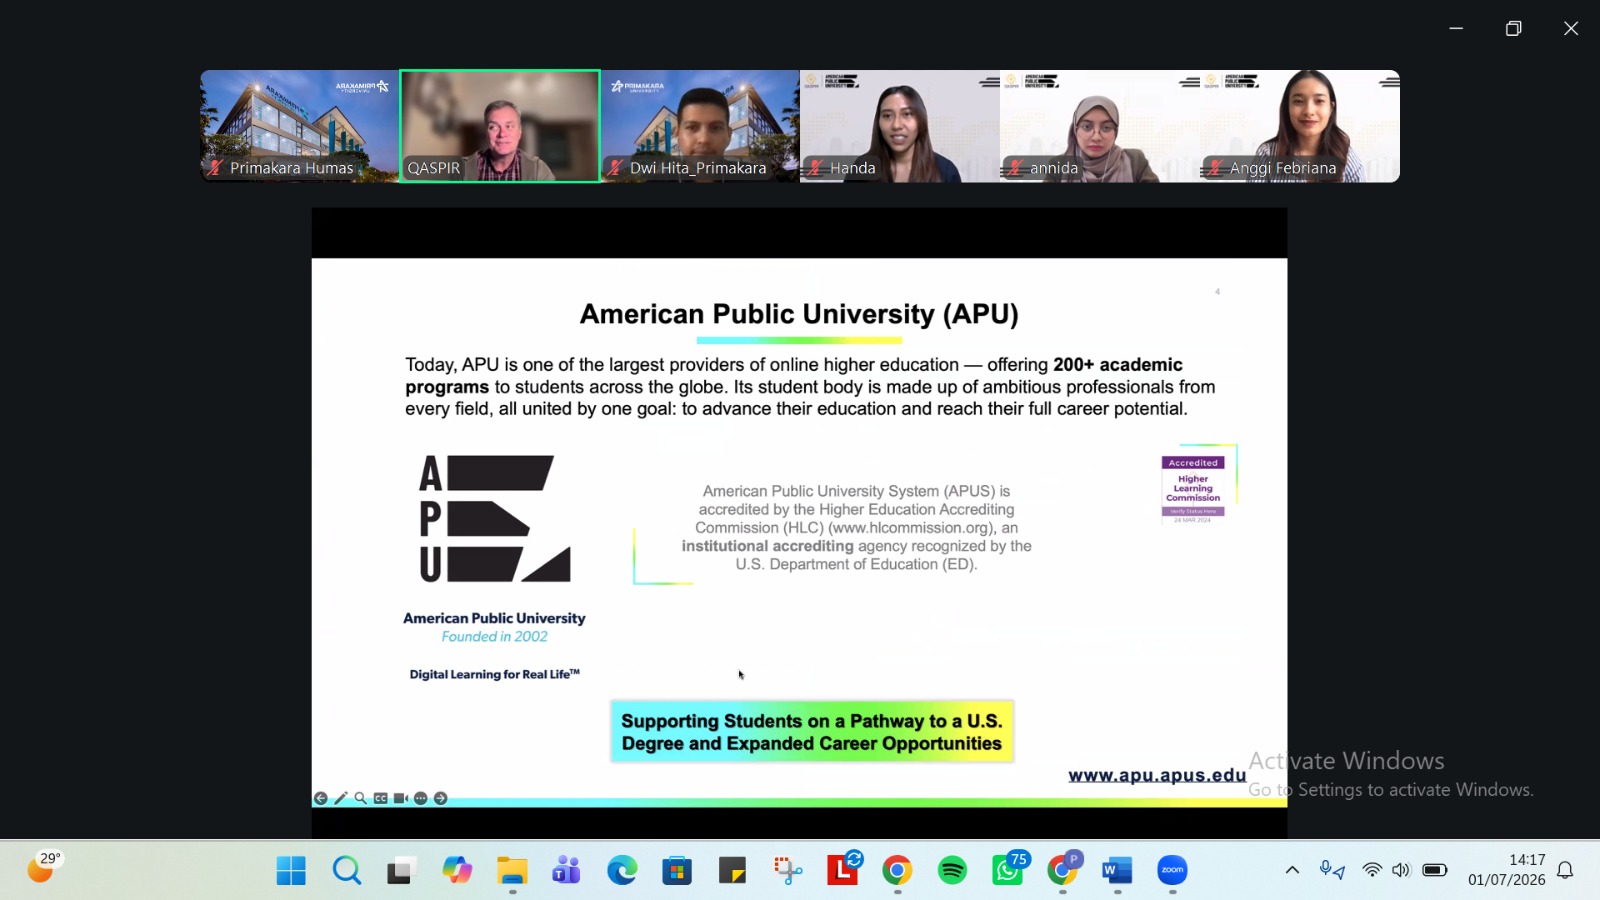1600x900 pixels.
Task: Open Task View on the taskbar
Action: point(402,871)
